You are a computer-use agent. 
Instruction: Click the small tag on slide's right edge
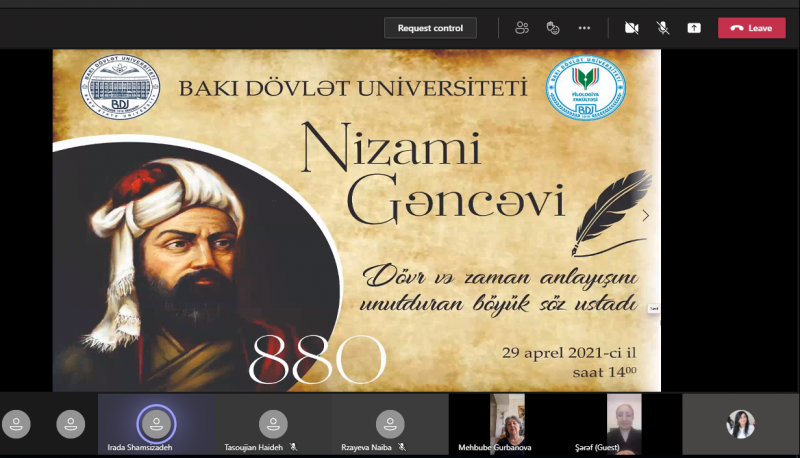654,309
